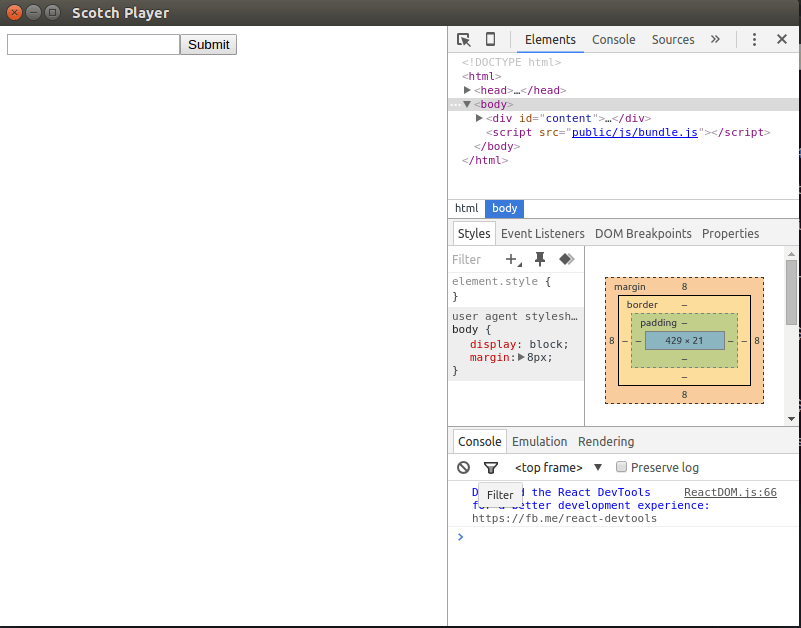Click html in the breadcrumb bar
The height and width of the screenshot is (628, 801).
(x=466, y=208)
